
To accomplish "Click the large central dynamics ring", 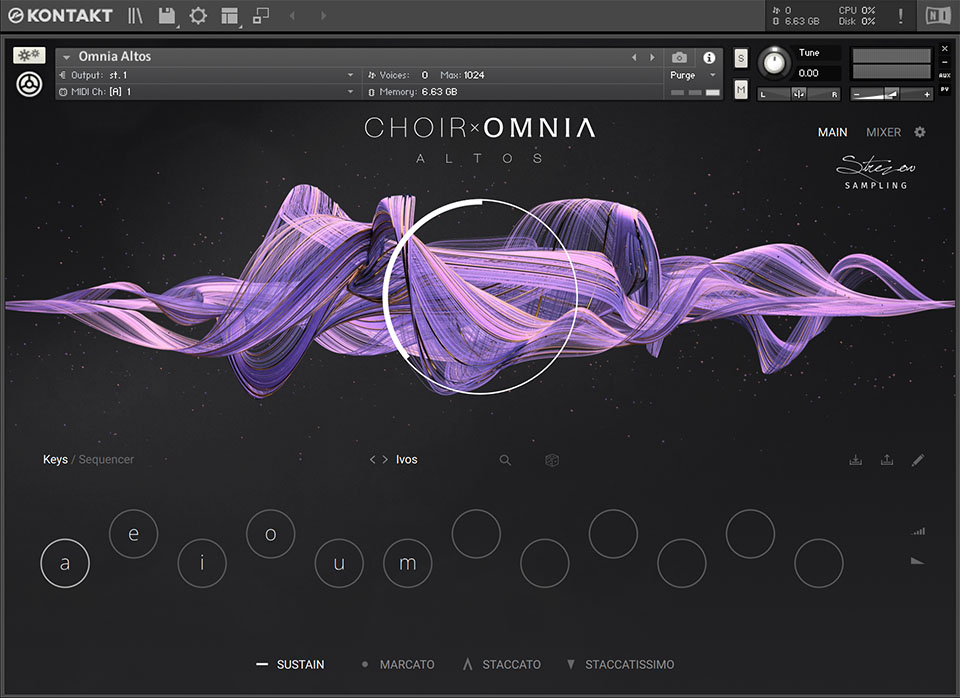I will click(x=481, y=297).
